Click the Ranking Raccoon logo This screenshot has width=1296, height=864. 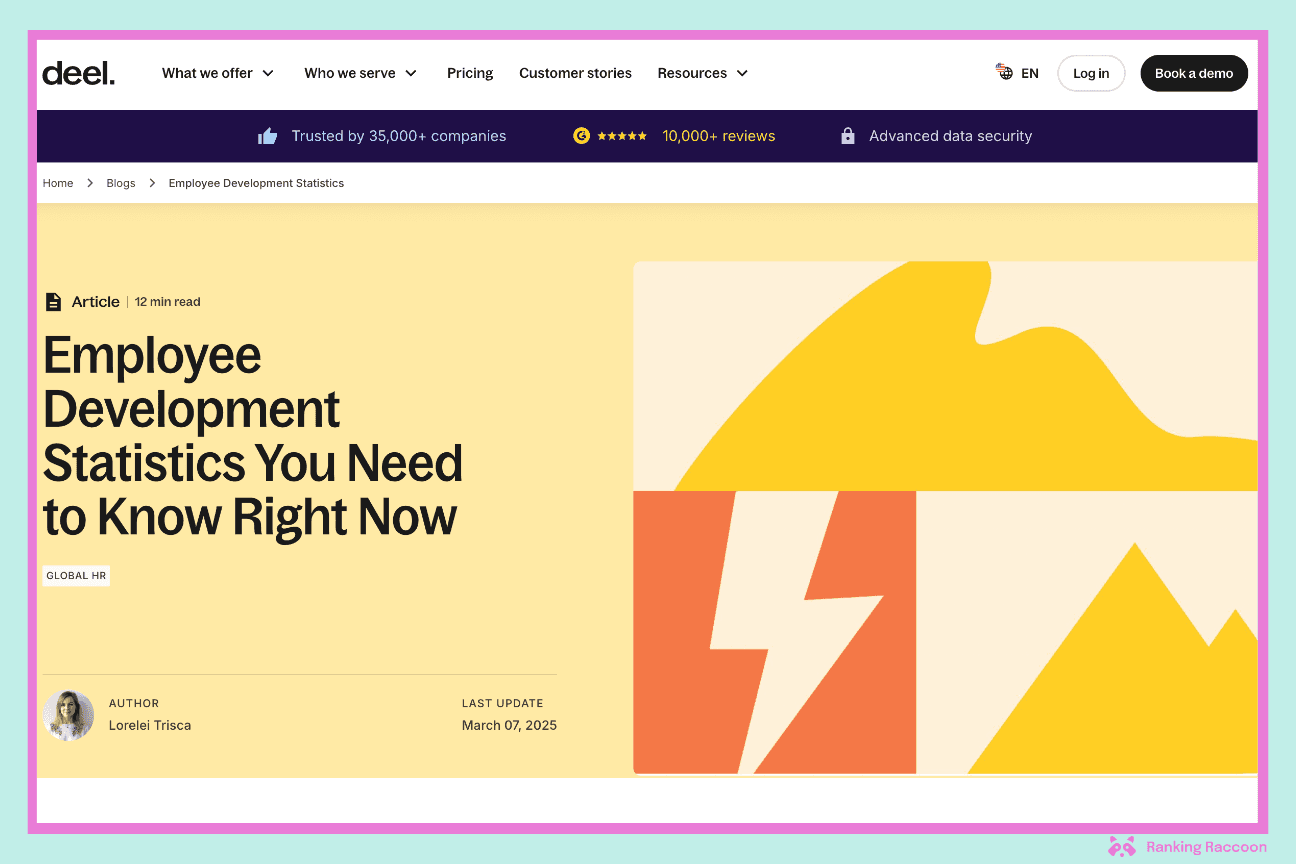[1187, 847]
